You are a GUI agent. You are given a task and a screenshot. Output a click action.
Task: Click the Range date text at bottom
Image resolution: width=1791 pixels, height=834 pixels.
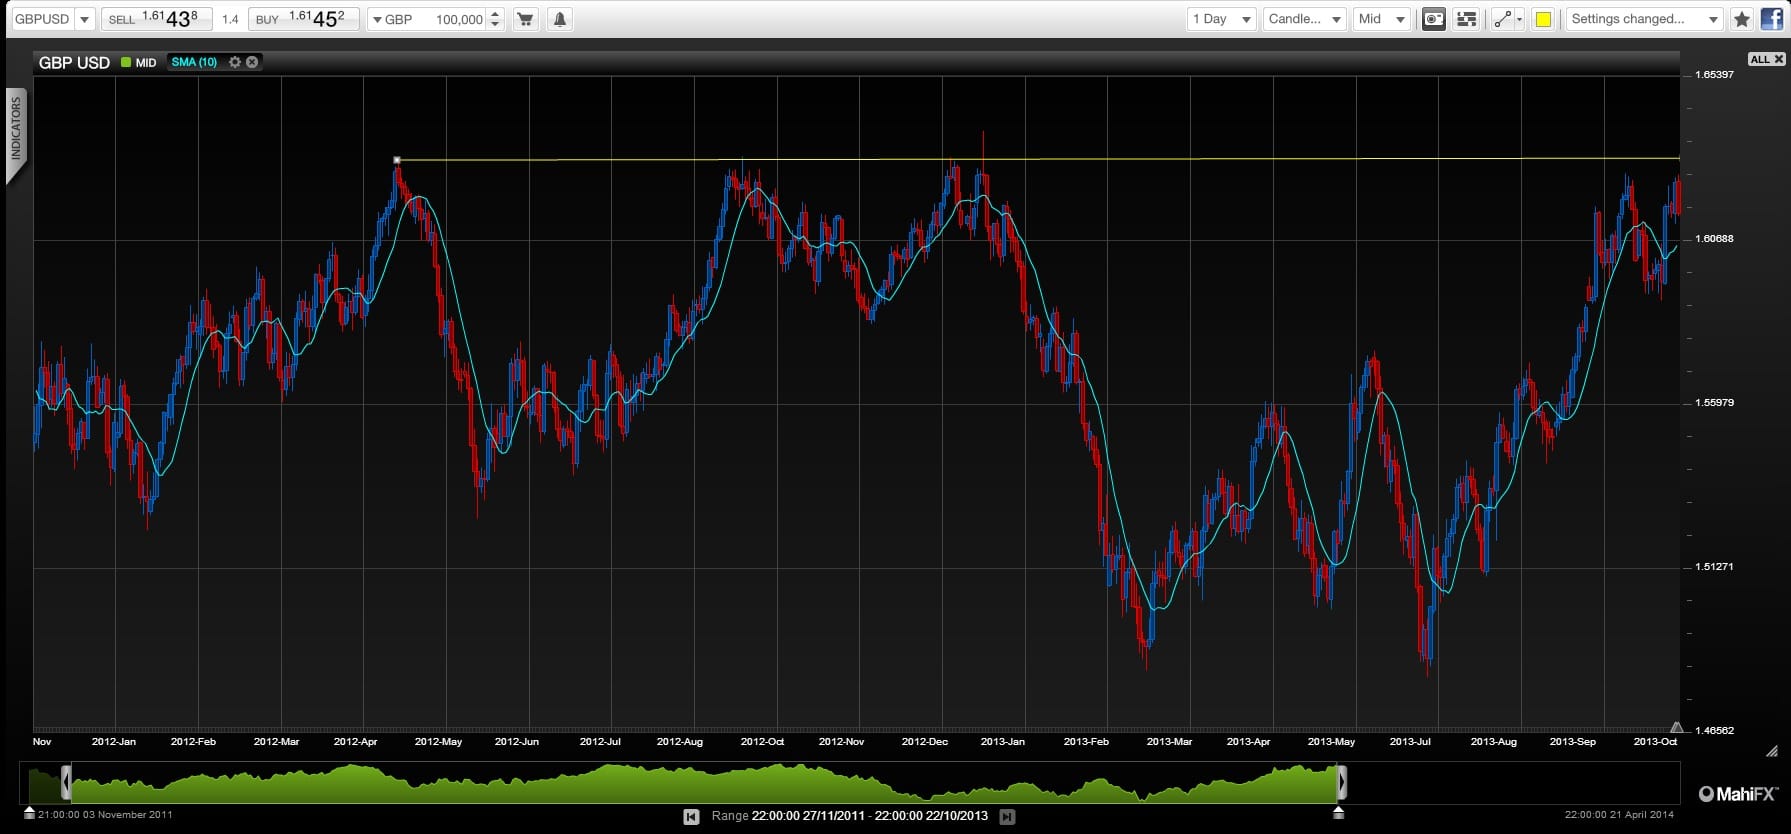pyautogui.click(x=849, y=816)
